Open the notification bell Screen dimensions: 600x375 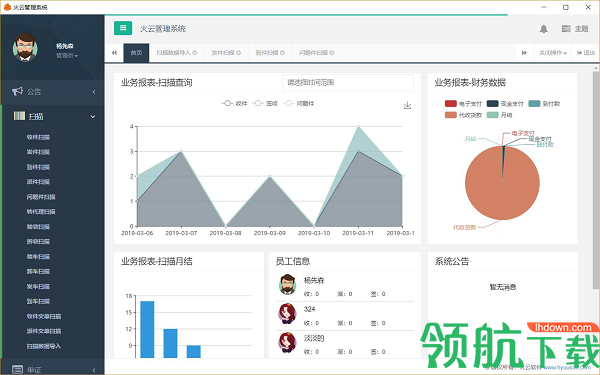(x=543, y=29)
